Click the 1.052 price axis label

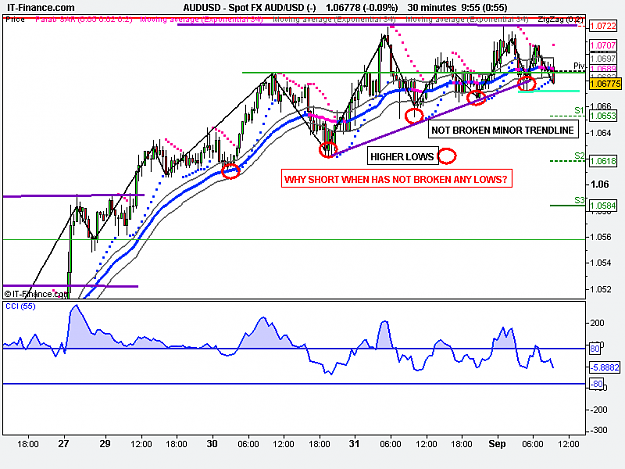coord(601,289)
